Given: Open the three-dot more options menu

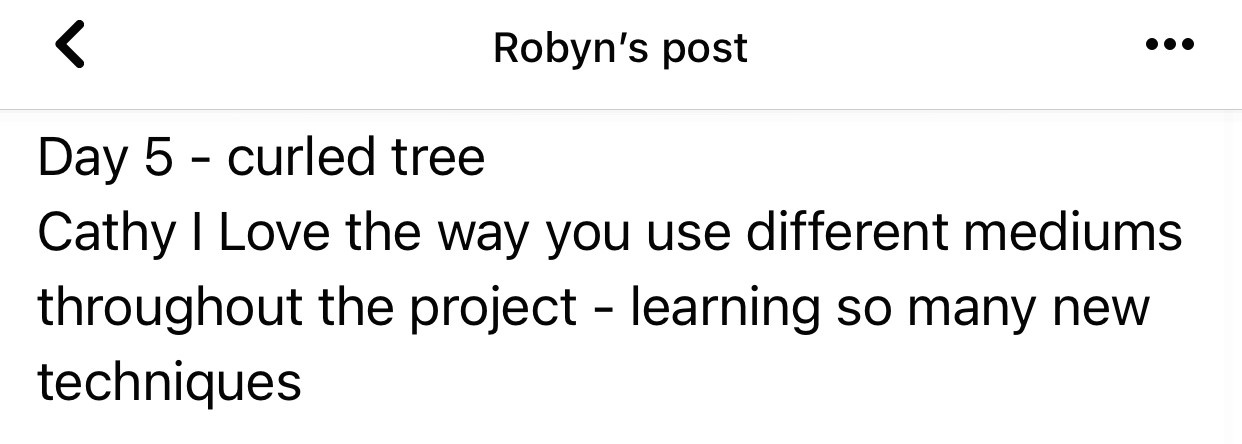Looking at the screenshot, I should [x=1171, y=46].
